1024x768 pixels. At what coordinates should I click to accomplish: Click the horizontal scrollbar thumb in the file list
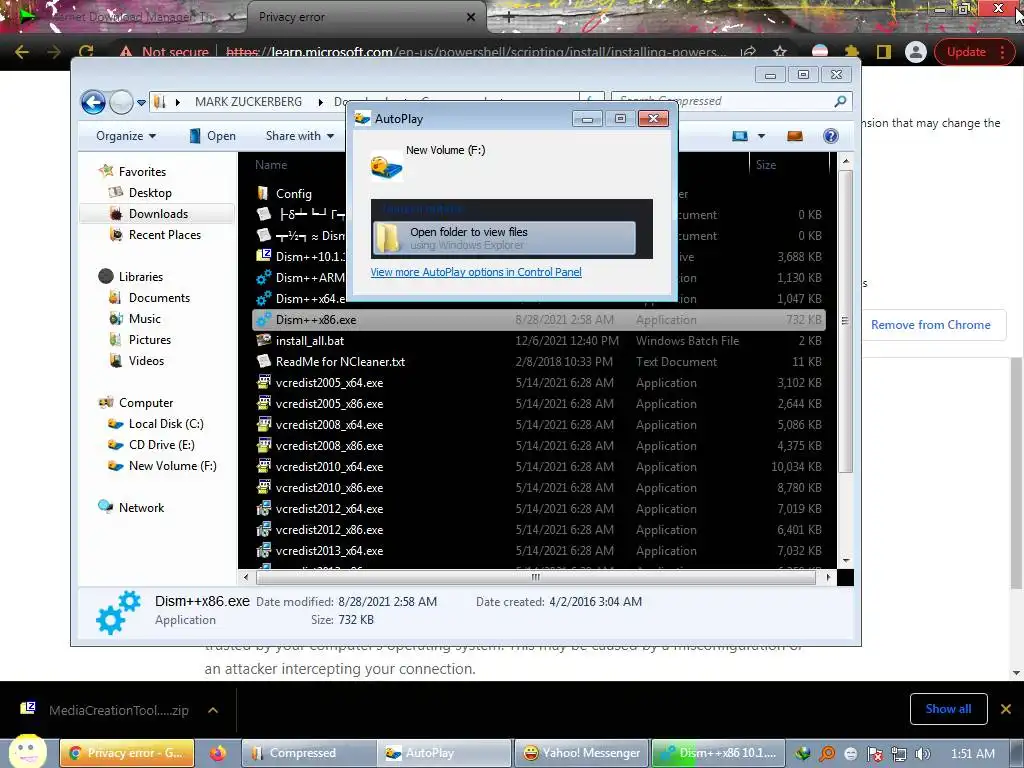click(536, 577)
